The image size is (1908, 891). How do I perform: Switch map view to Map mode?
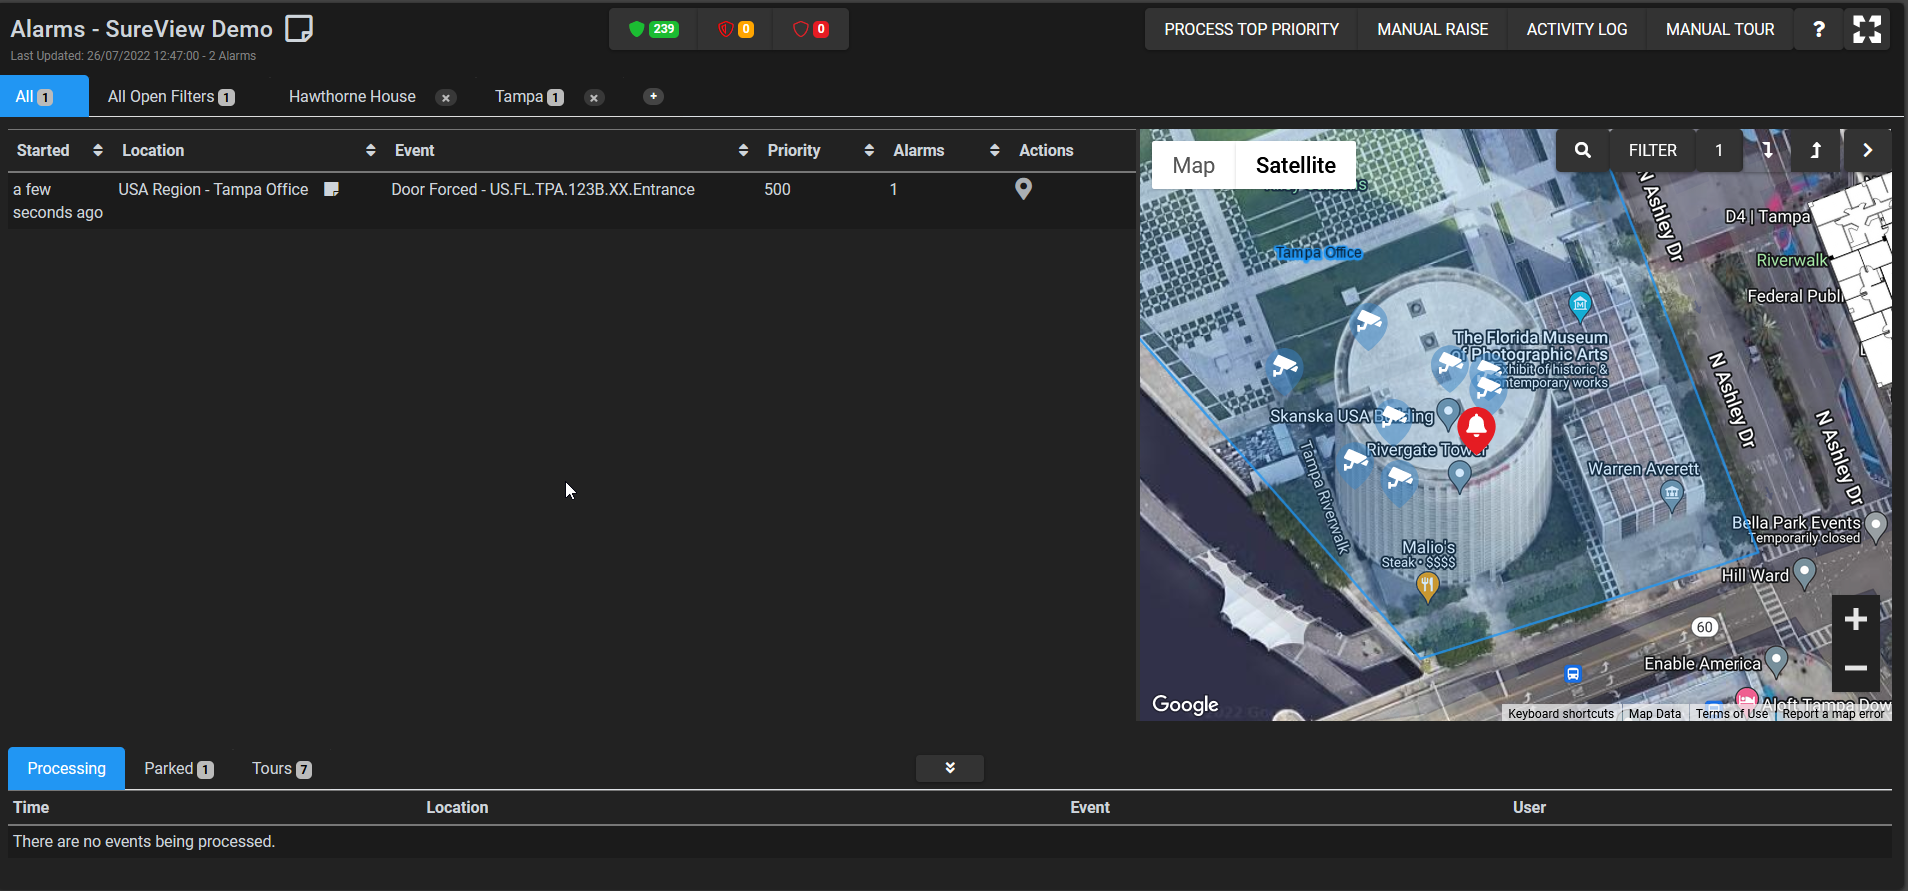click(x=1194, y=165)
